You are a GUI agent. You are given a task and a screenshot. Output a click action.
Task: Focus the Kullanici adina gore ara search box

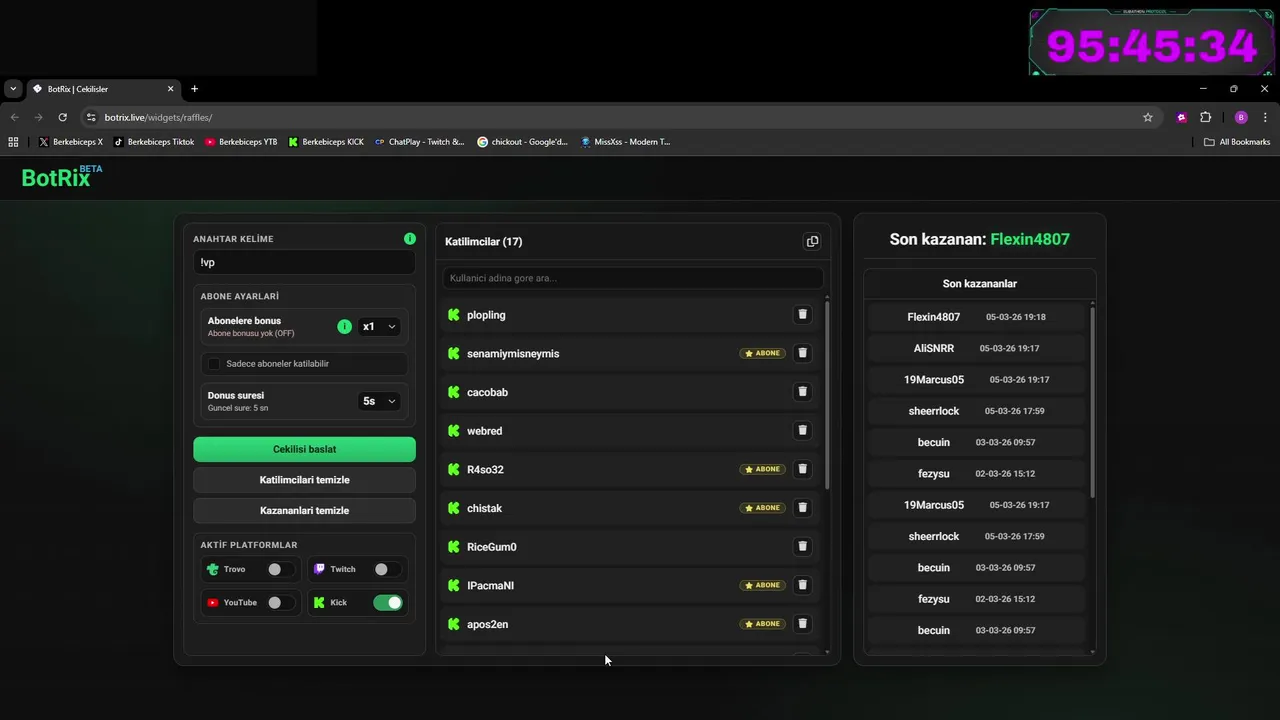[633, 278]
